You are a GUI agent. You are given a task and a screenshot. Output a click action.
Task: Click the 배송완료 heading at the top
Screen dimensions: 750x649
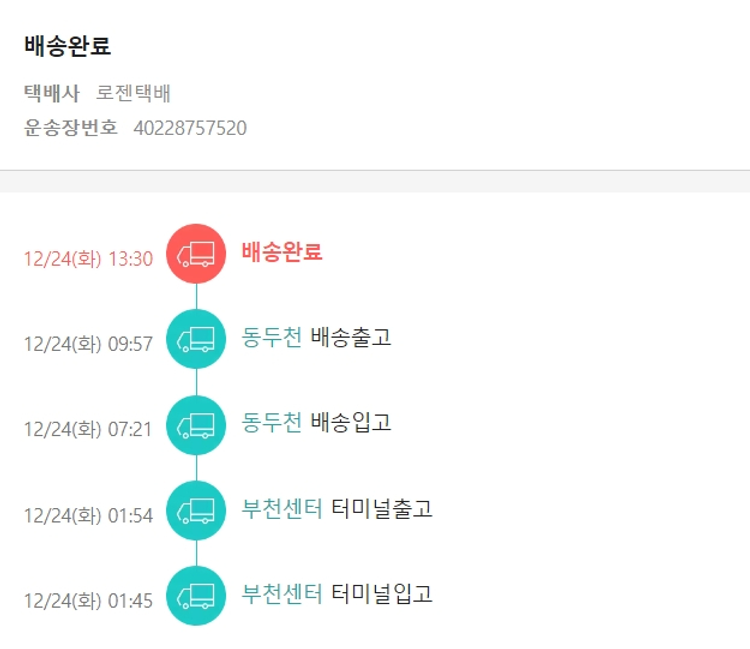68,46
